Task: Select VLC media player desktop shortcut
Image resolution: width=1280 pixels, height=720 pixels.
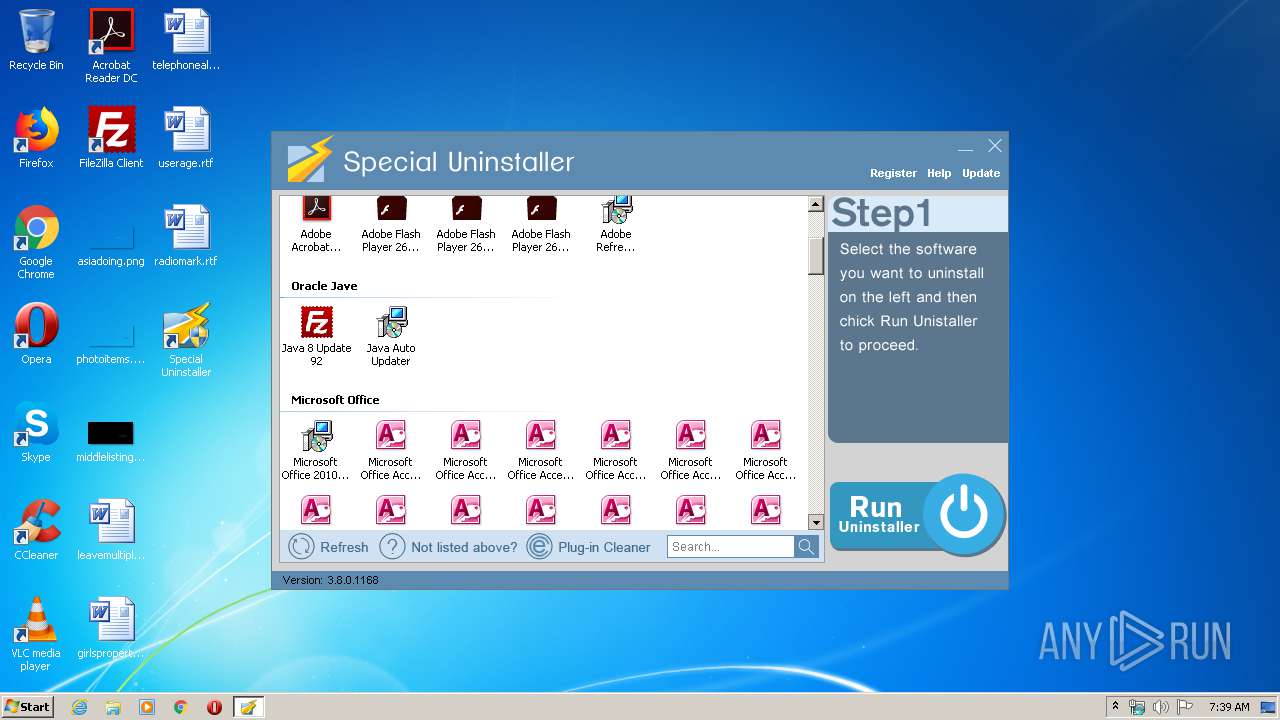Action: pyautogui.click(x=36, y=634)
